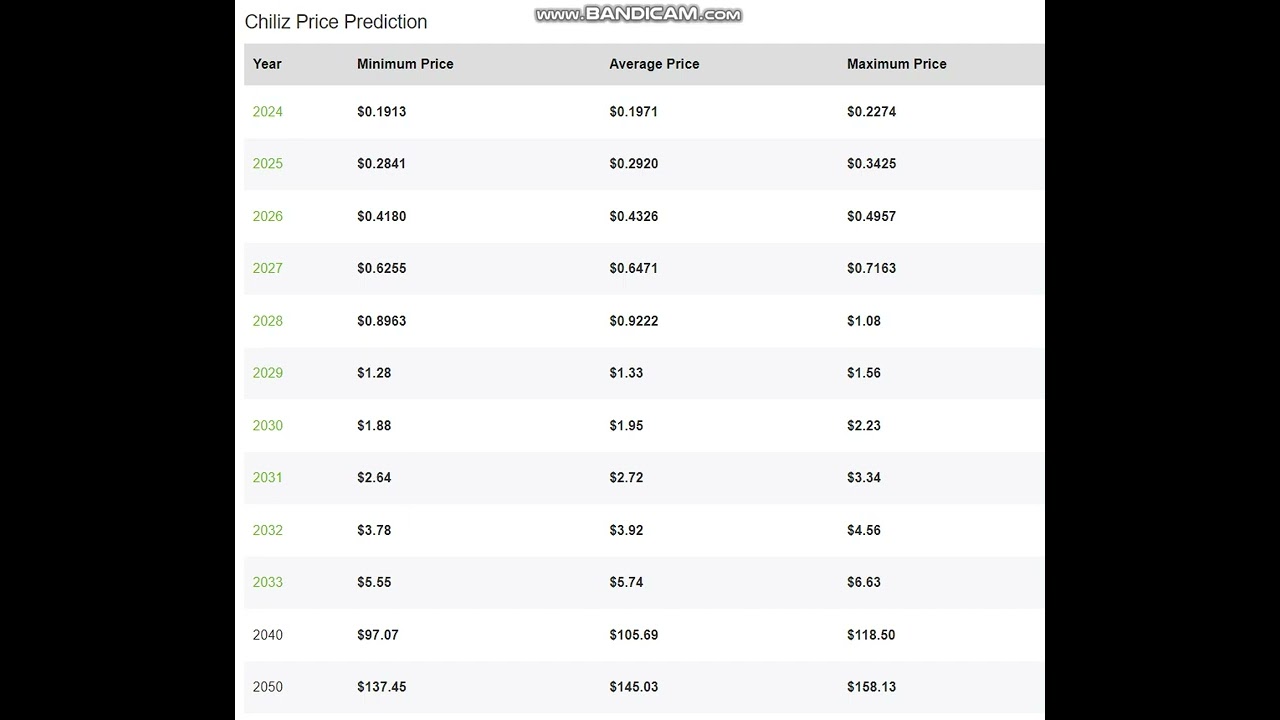Click the Chiliz Price Prediction heading
The height and width of the screenshot is (720, 1280).
tap(336, 22)
